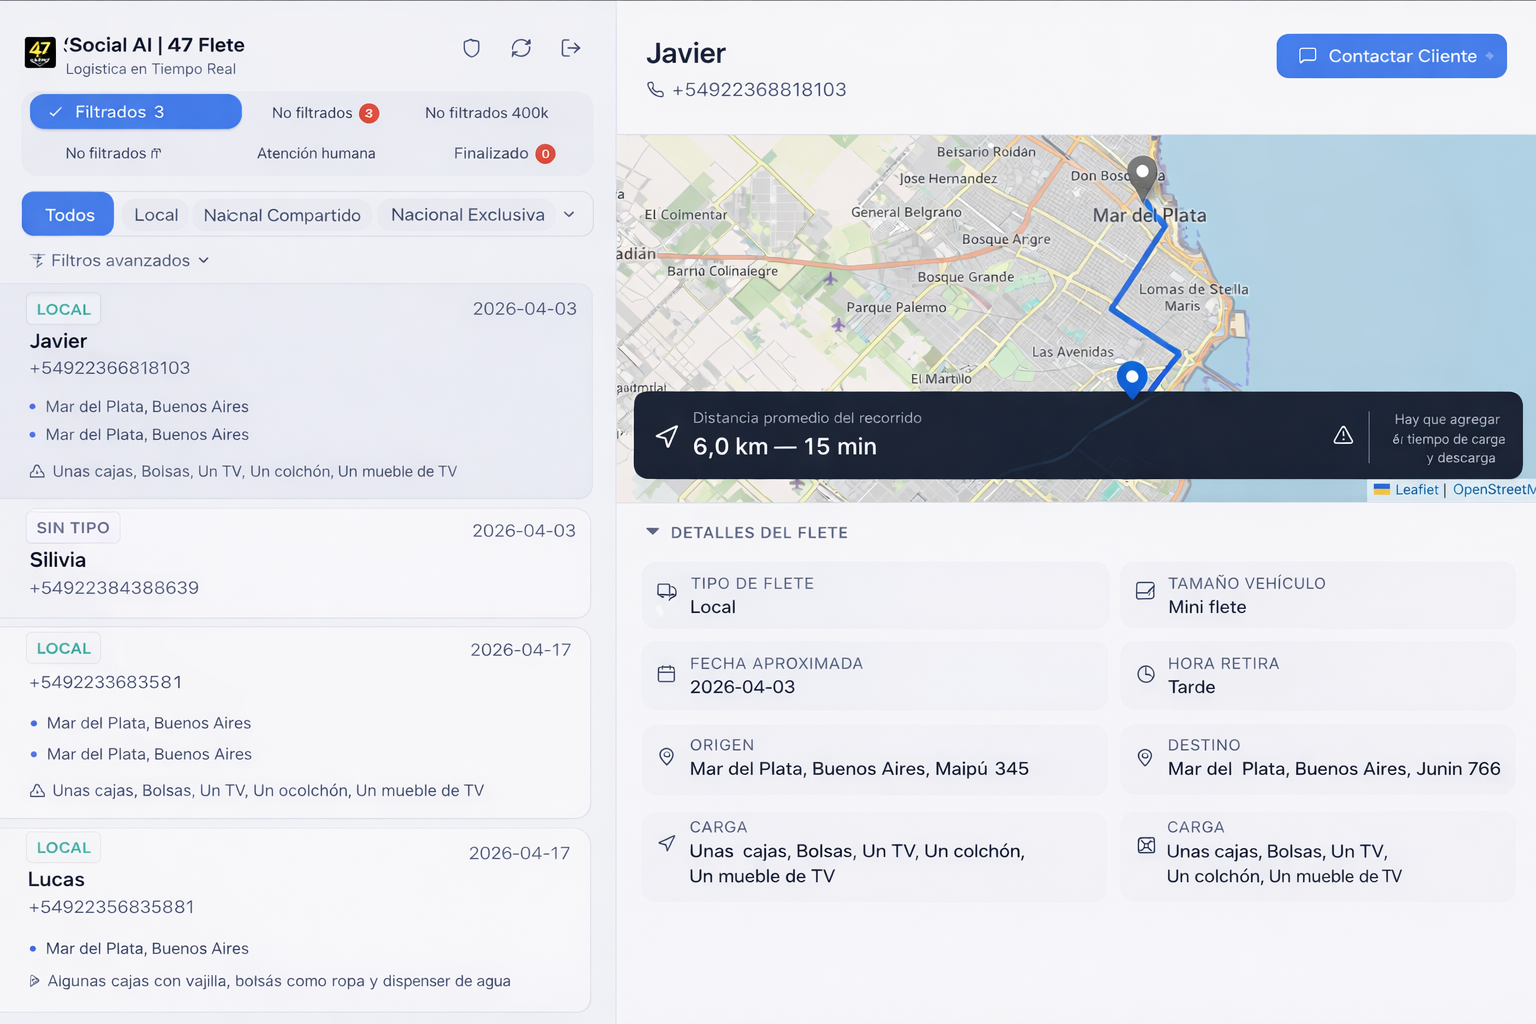Click the 47 Flete logo

pyautogui.click(x=40, y=52)
